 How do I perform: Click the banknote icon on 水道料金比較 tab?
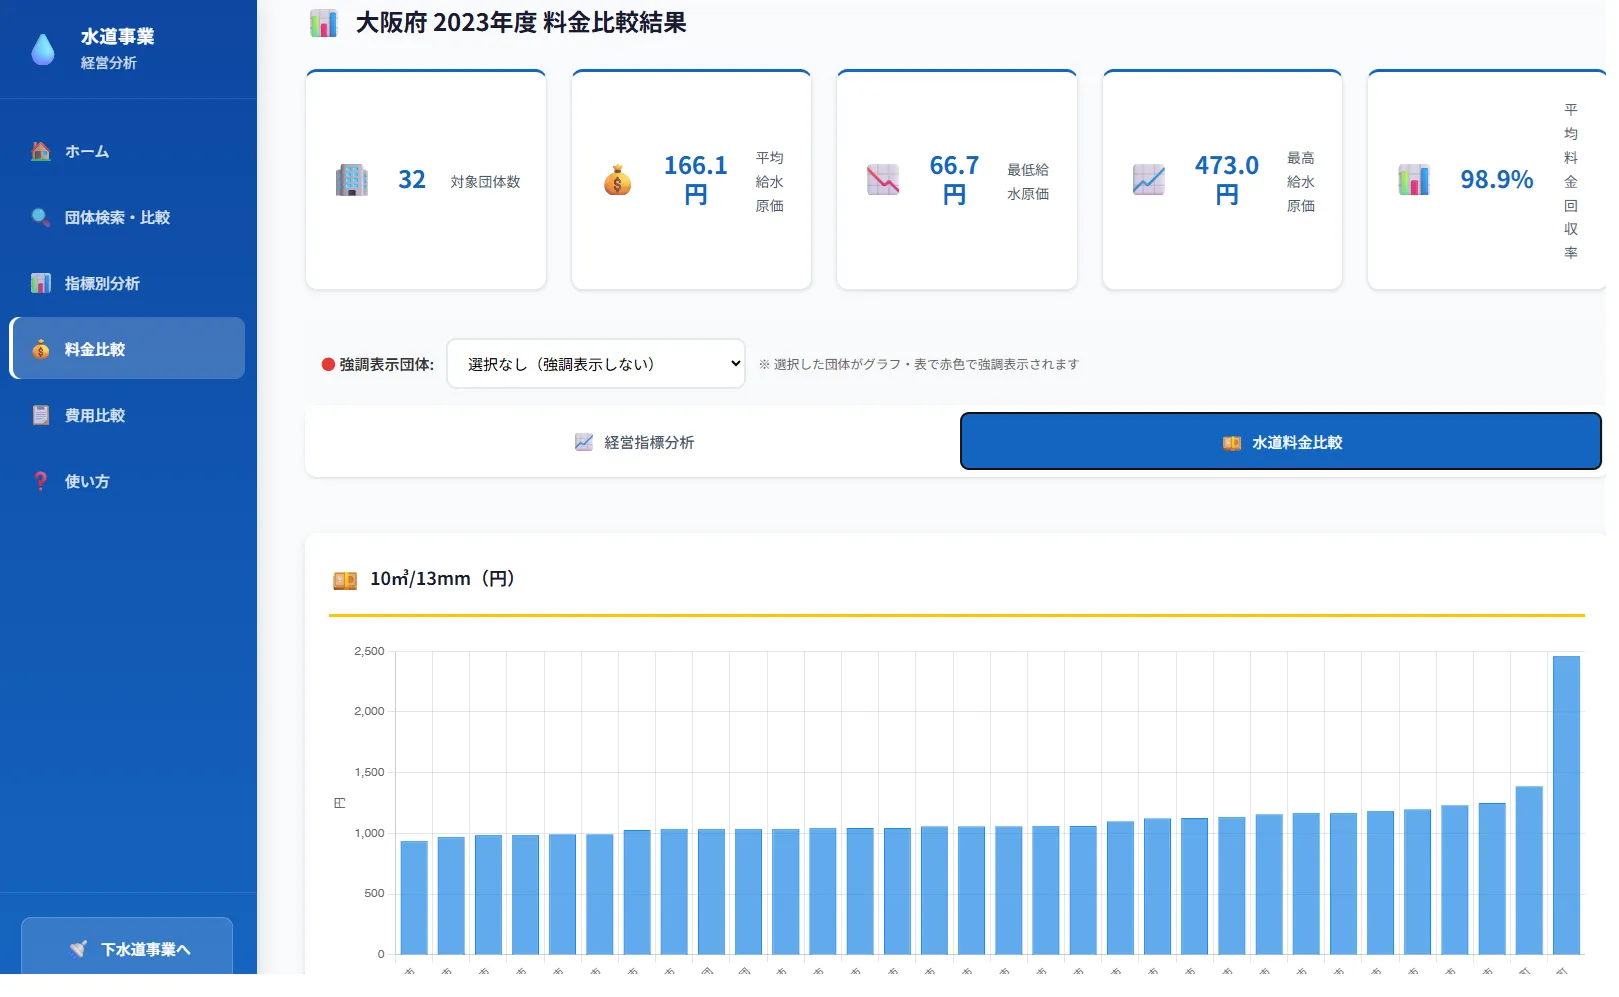[1232, 442]
